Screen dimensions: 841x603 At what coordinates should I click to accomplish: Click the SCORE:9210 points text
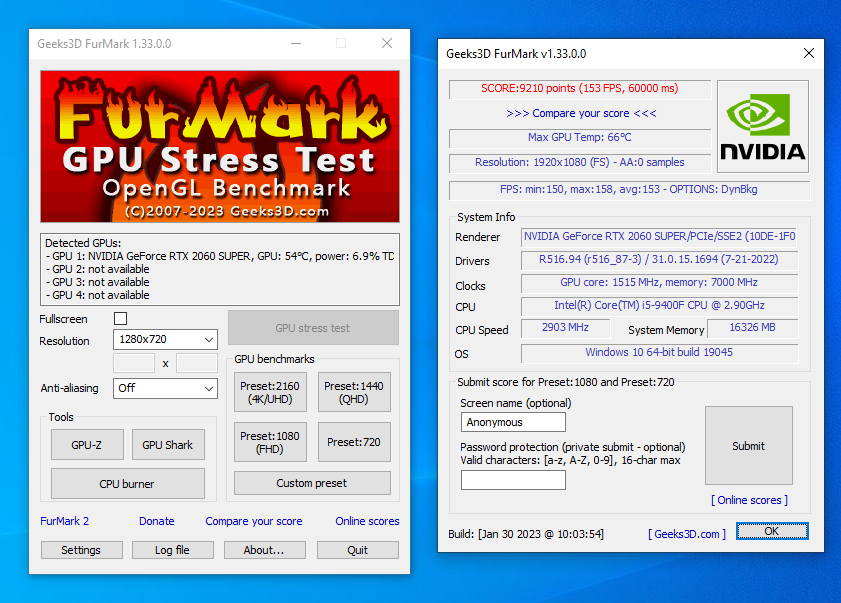(x=580, y=89)
